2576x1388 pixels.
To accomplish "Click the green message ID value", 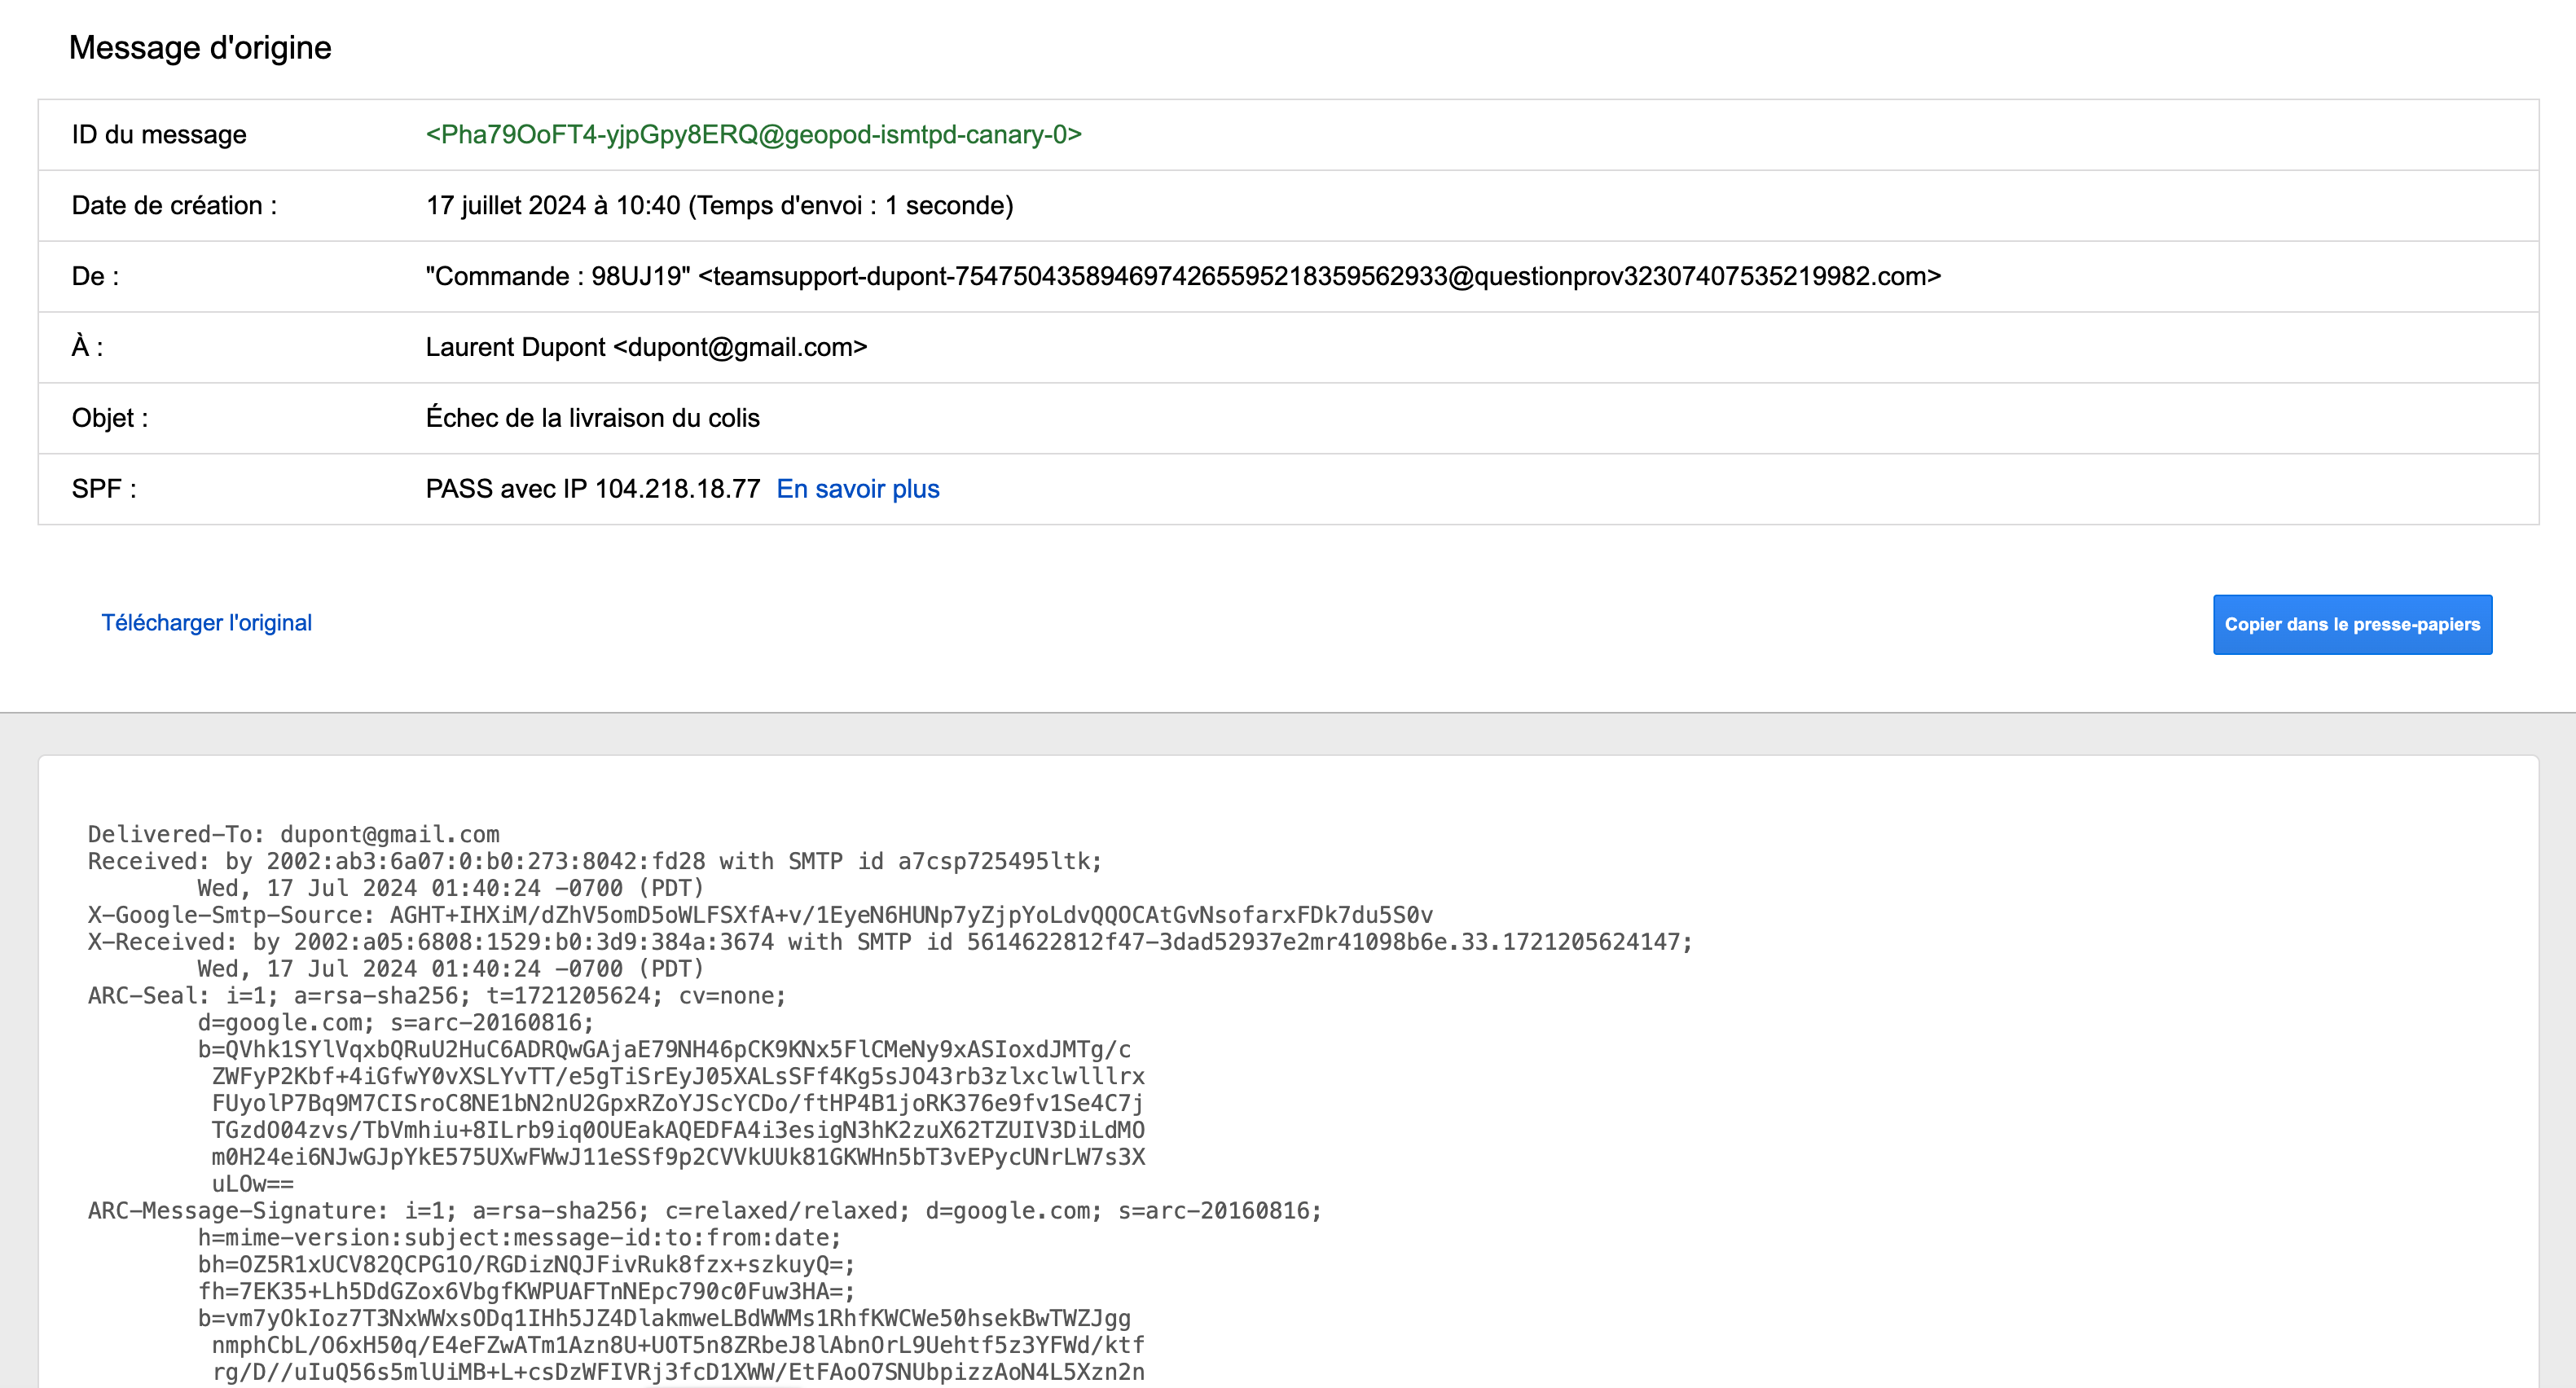I will click(x=754, y=134).
